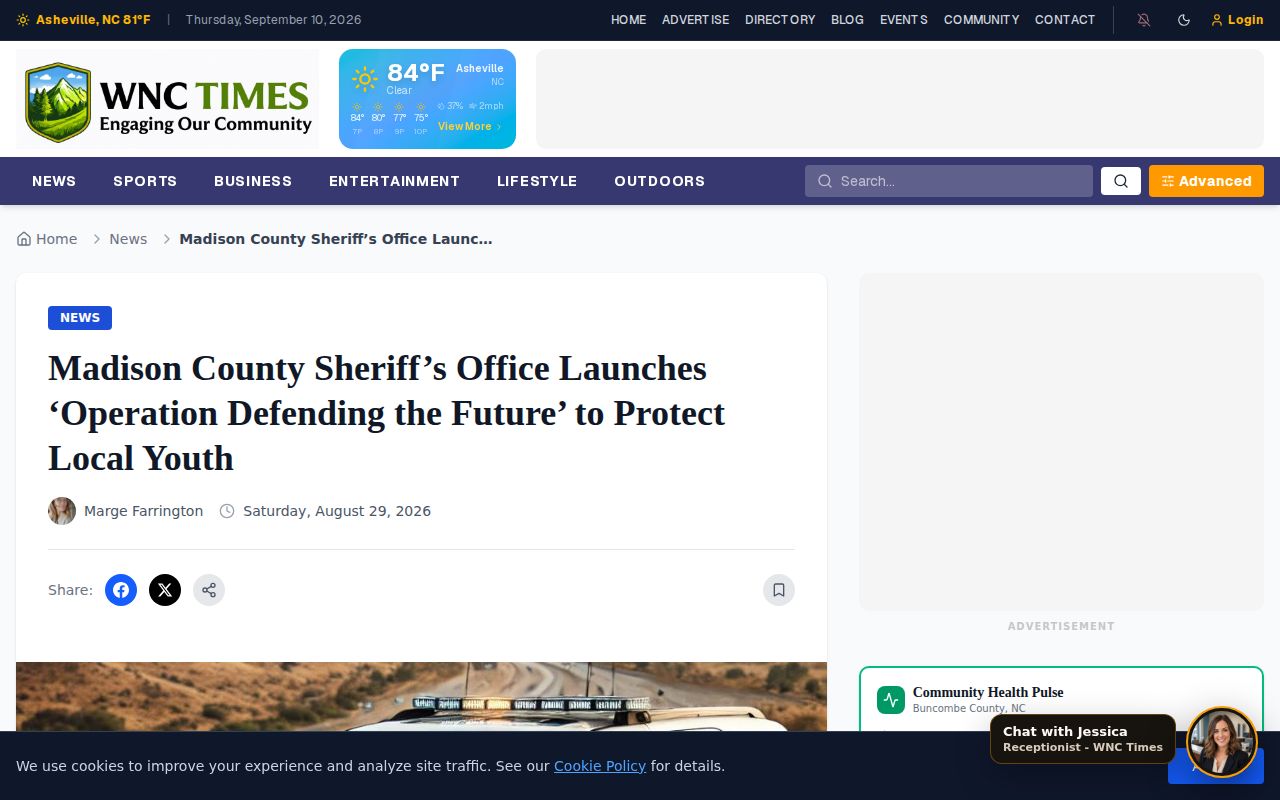Viewport: 1280px width, 800px height.
Task: Open the Login account link
Action: 1237,20
